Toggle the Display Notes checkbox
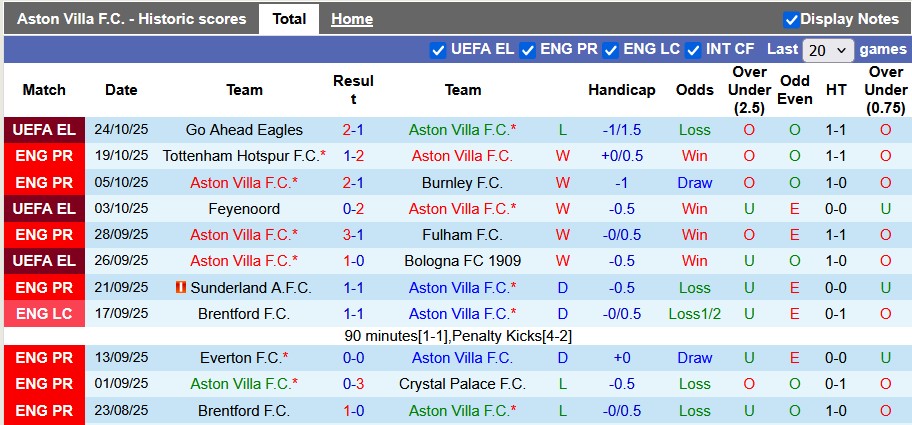The image size is (912, 425). point(791,19)
